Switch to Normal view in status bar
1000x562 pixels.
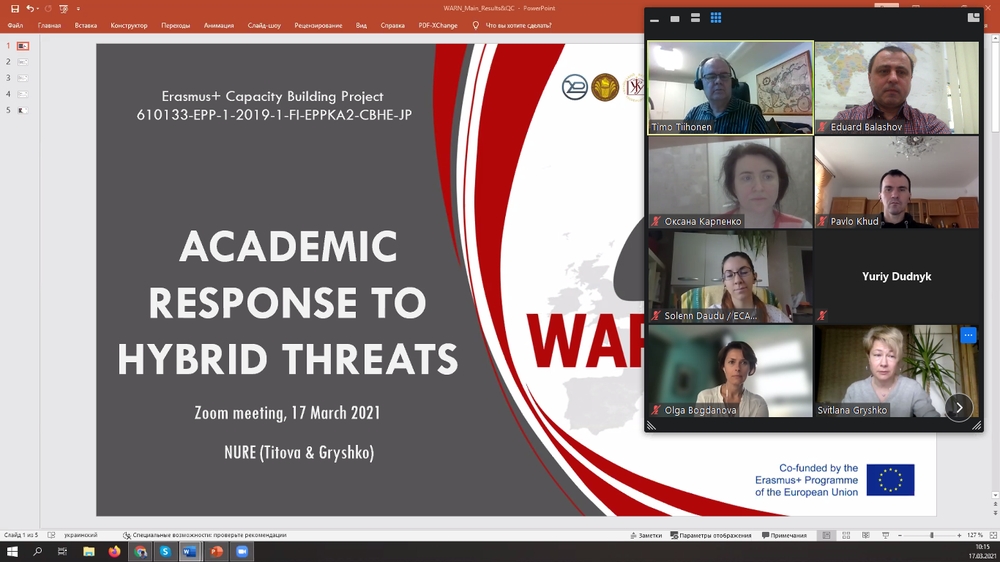827,535
